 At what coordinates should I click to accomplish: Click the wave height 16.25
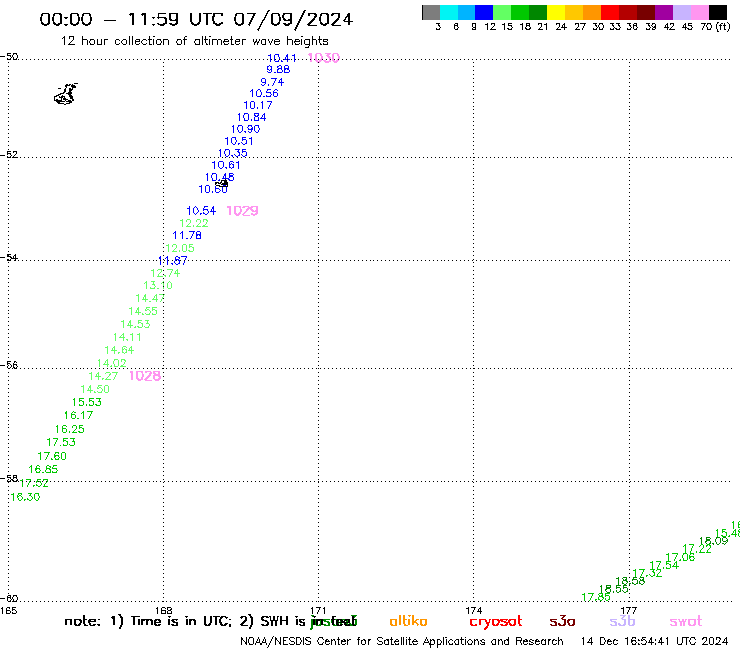70,429
